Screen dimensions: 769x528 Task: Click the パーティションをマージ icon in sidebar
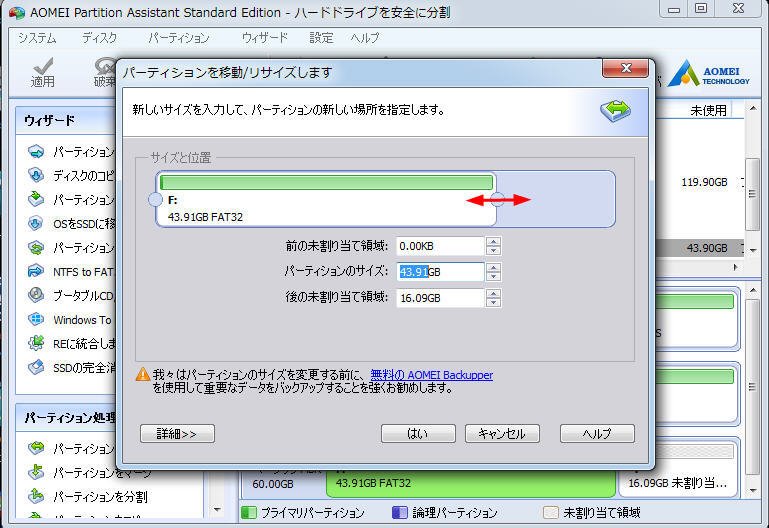(x=36, y=472)
